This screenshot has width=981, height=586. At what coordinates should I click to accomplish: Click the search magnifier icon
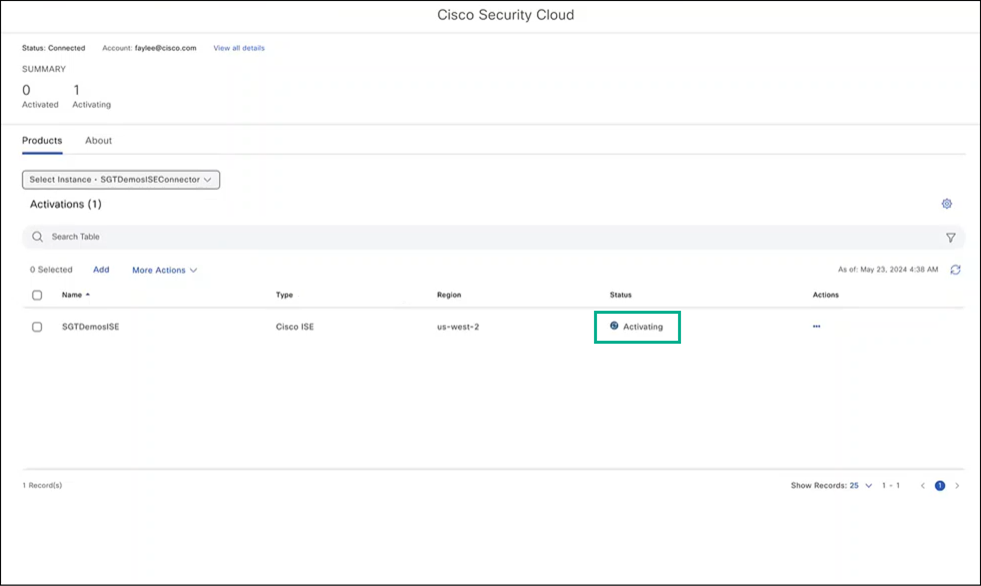pyautogui.click(x=38, y=236)
